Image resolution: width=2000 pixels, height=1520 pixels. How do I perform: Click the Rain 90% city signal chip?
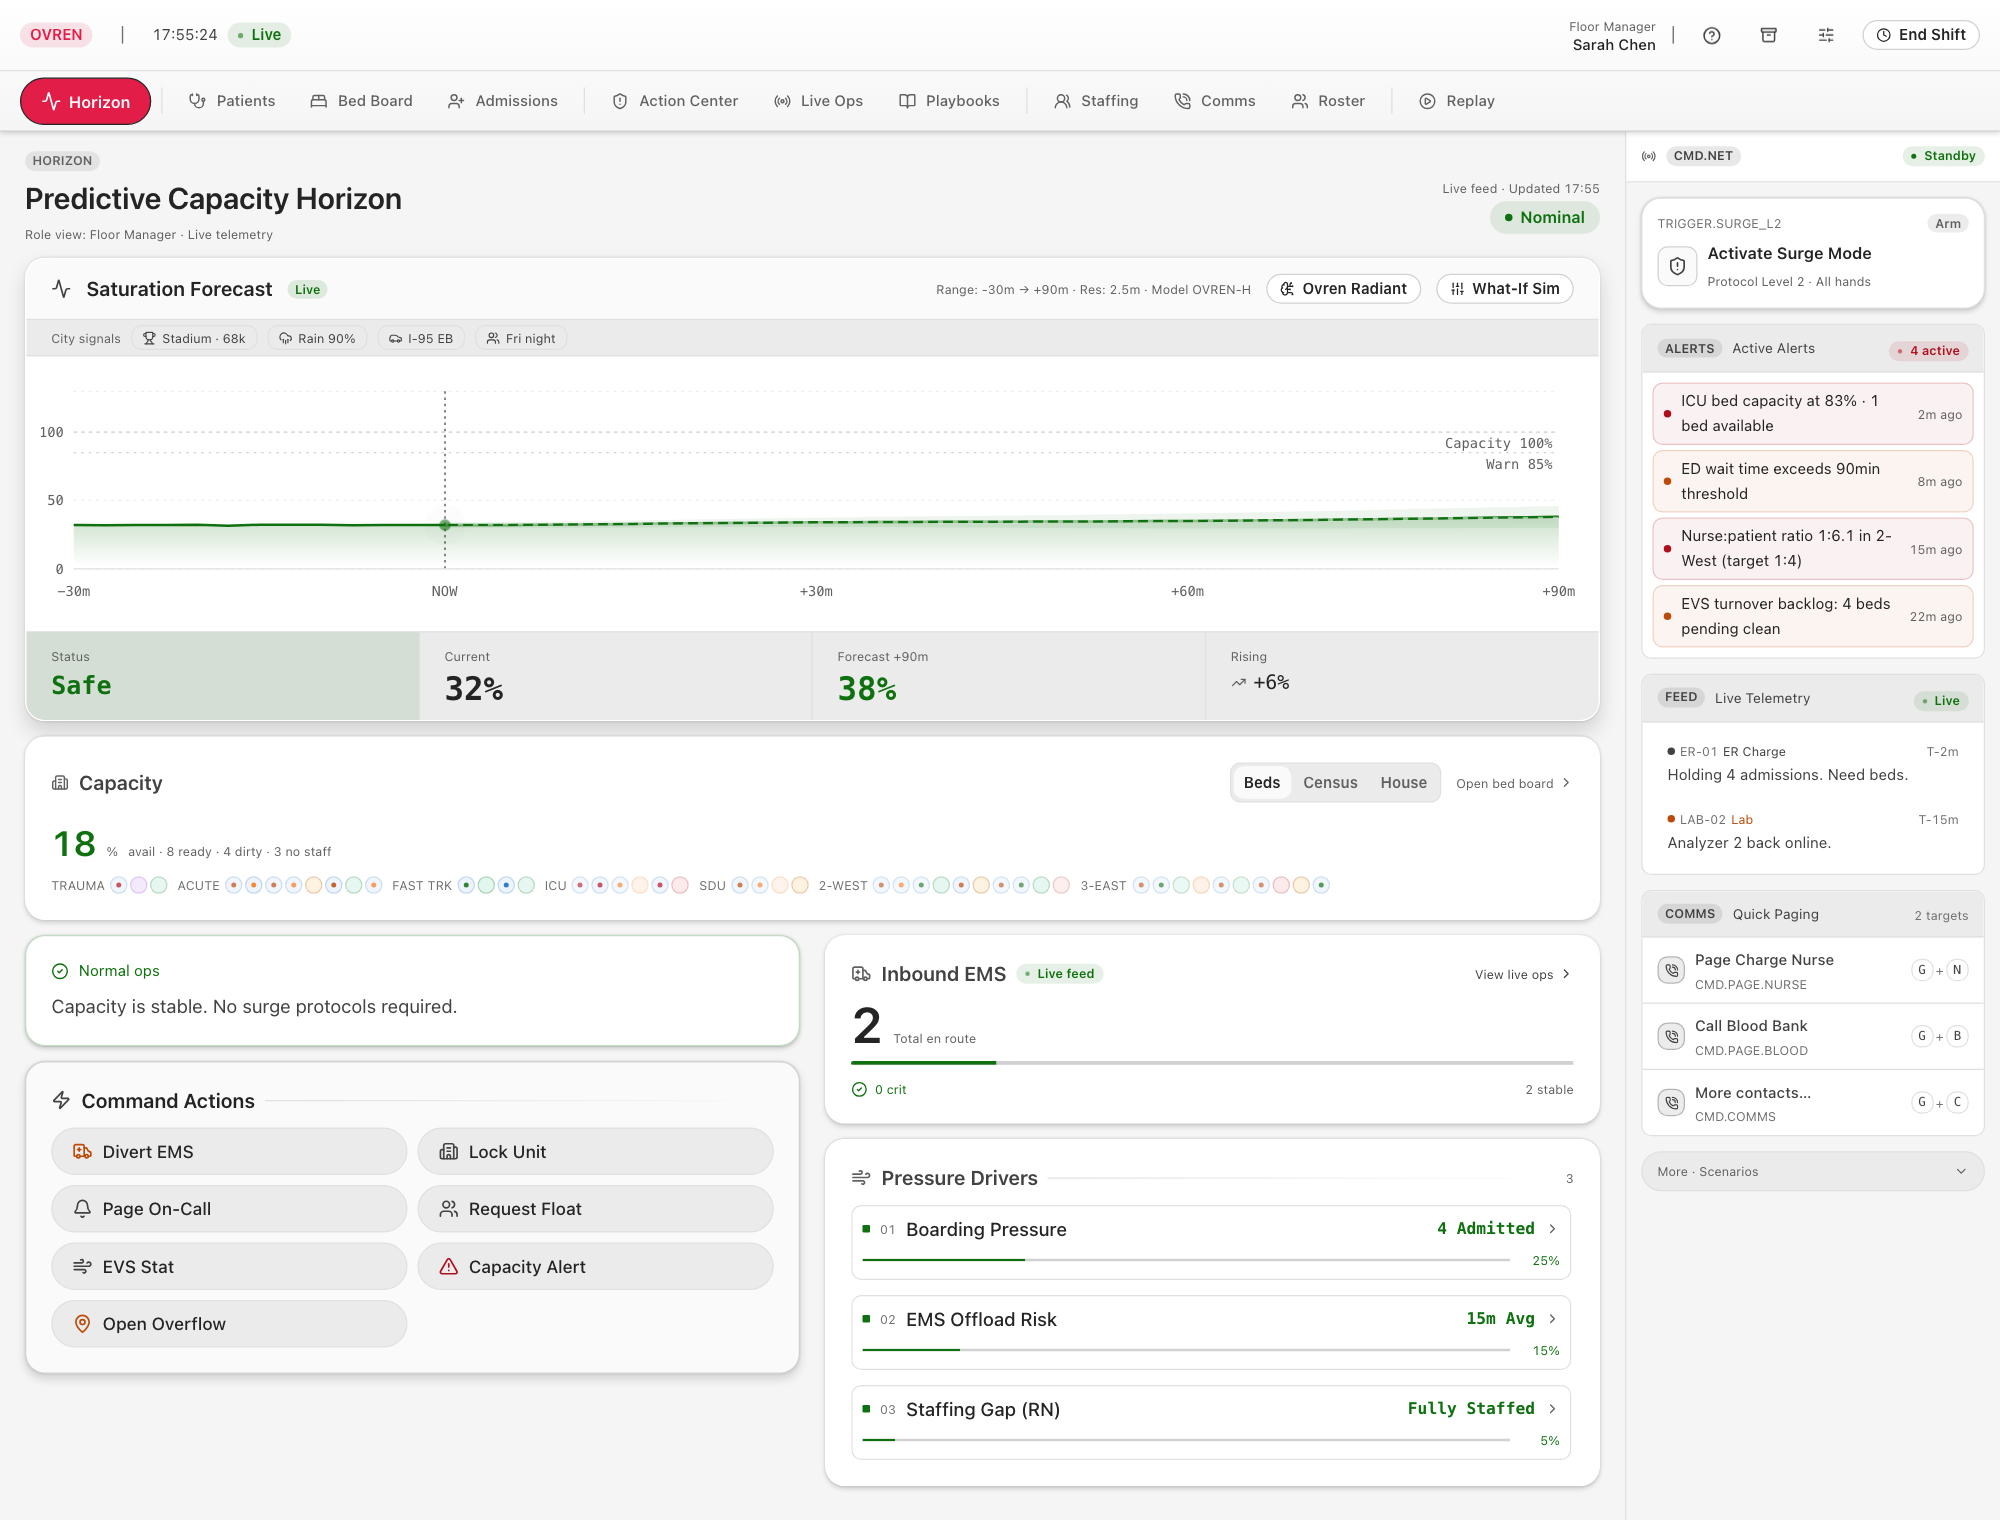(317, 339)
